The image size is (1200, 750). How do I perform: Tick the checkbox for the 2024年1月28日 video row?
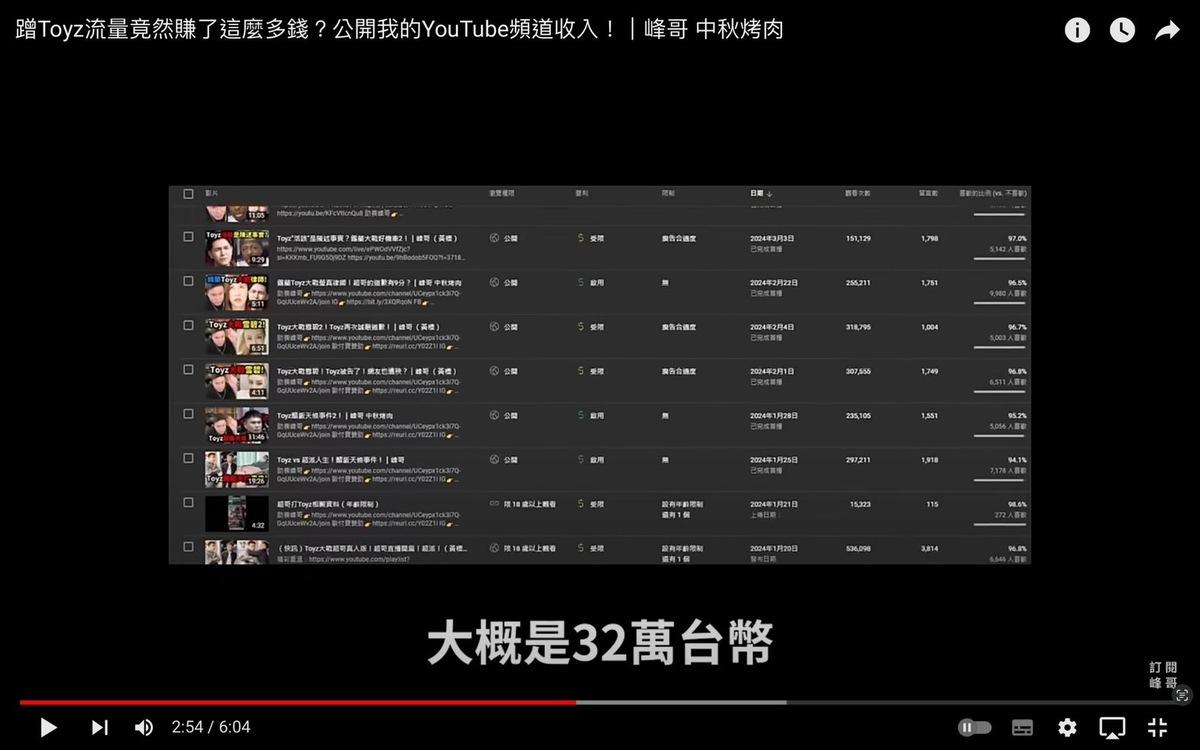point(188,413)
